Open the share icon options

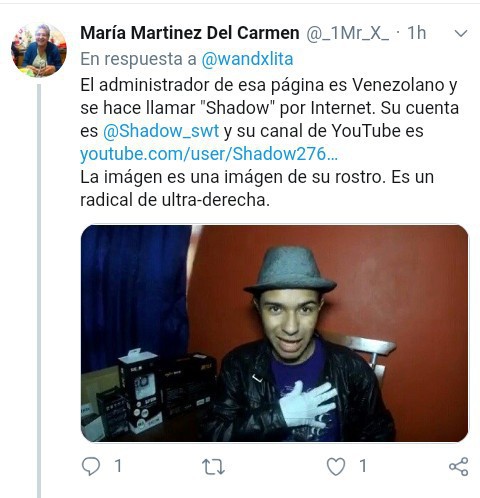[x=459, y=466]
